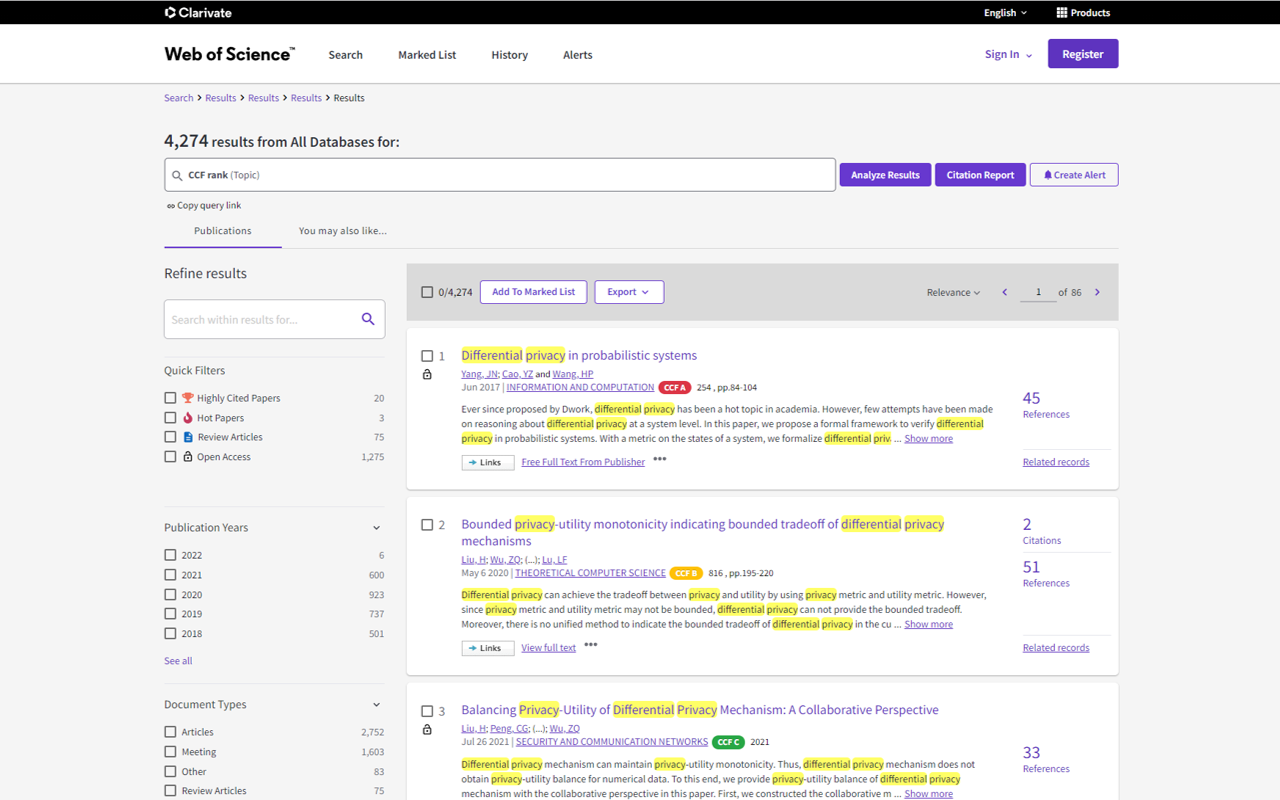
Task: Click the CCF A rank badge
Action: click(674, 388)
